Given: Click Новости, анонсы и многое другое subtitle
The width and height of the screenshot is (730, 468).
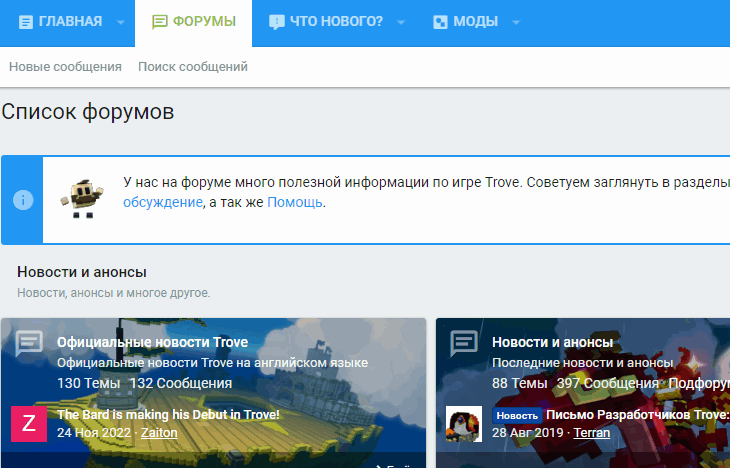Looking at the screenshot, I should (x=114, y=293).
